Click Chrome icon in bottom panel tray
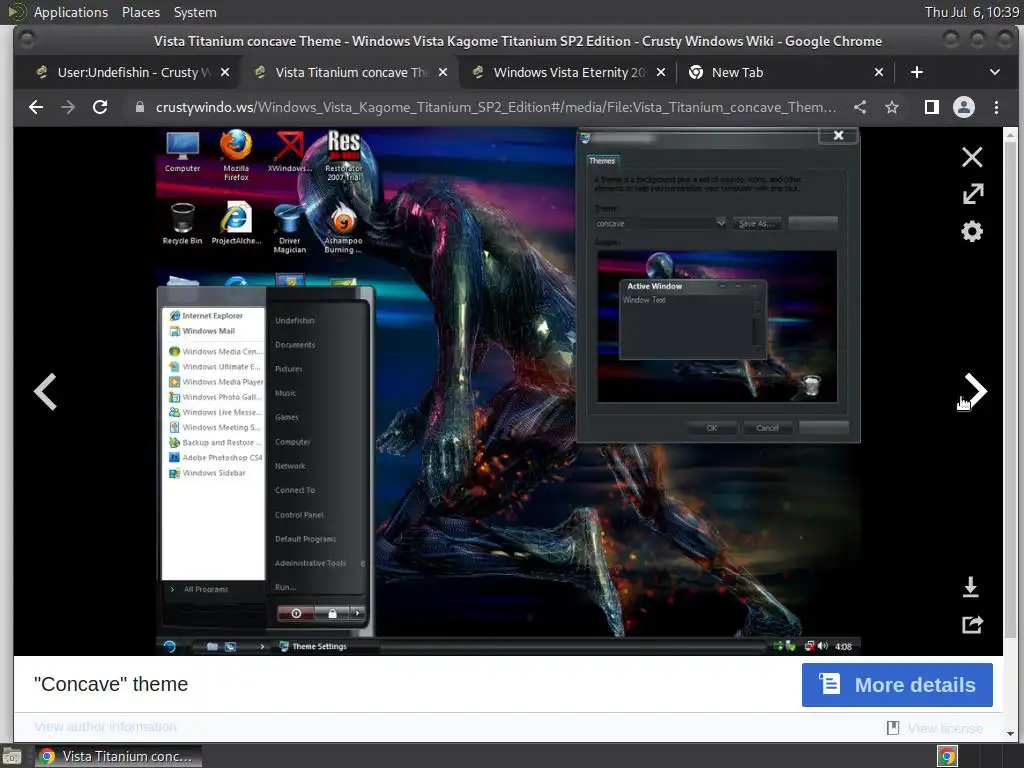 tap(947, 757)
